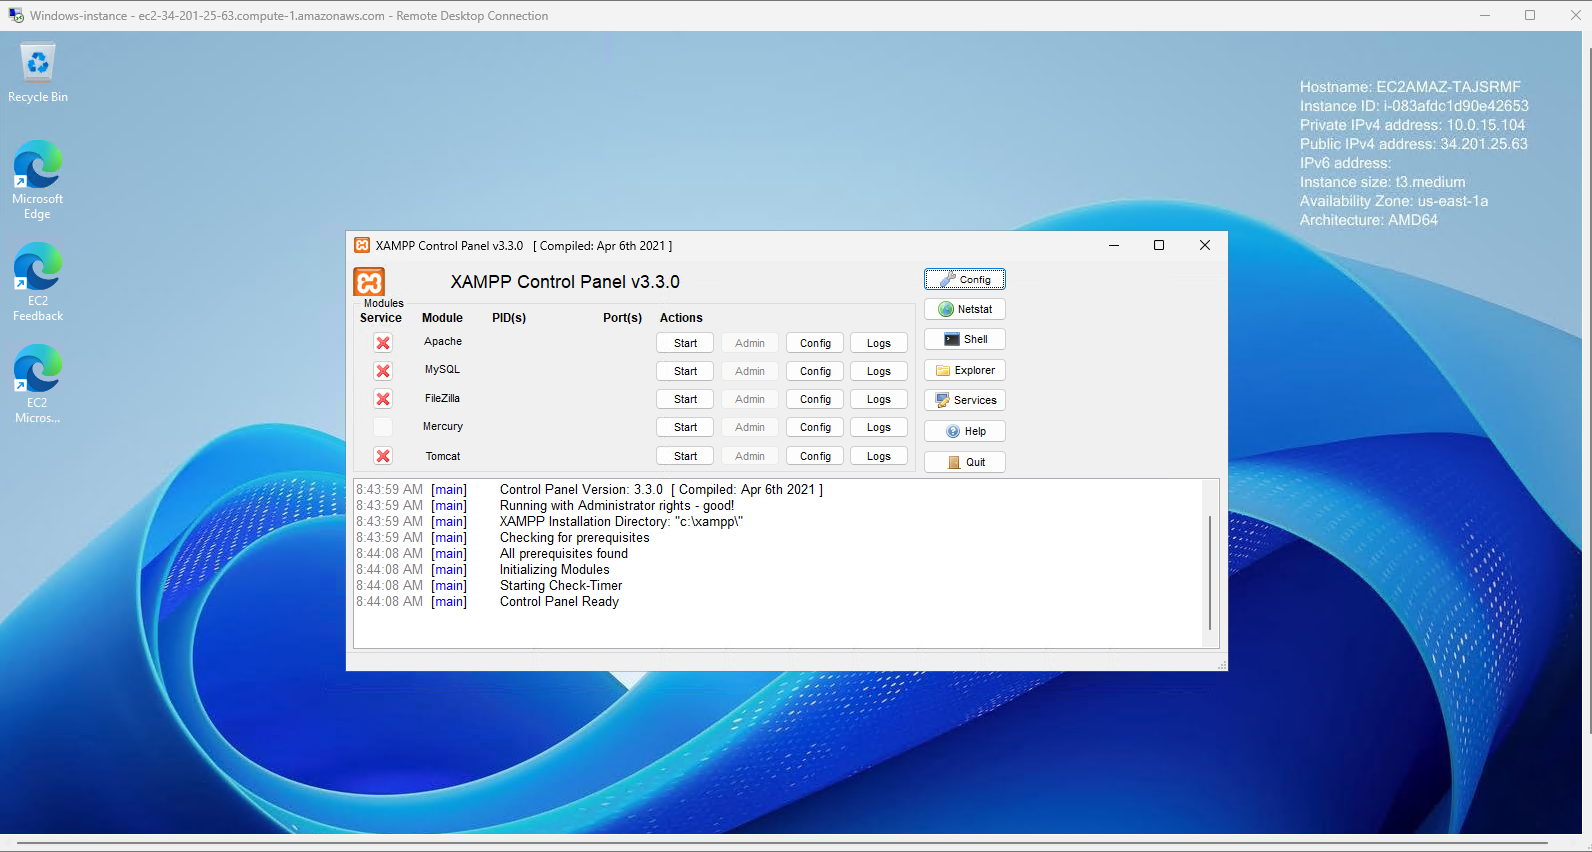
Task: Click the XAMPP orange logo in panel header
Action: click(369, 282)
